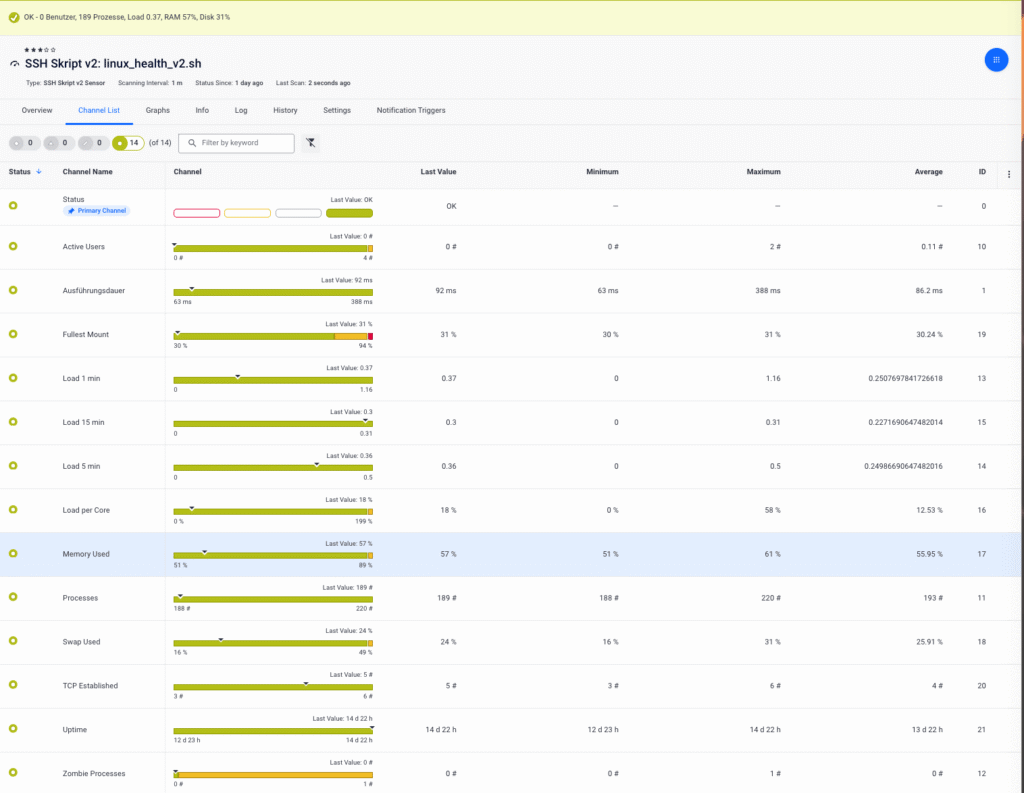Click the green OK checkmark icon in banner
The height and width of the screenshot is (793, 1024).
click(x=14, y=17)
